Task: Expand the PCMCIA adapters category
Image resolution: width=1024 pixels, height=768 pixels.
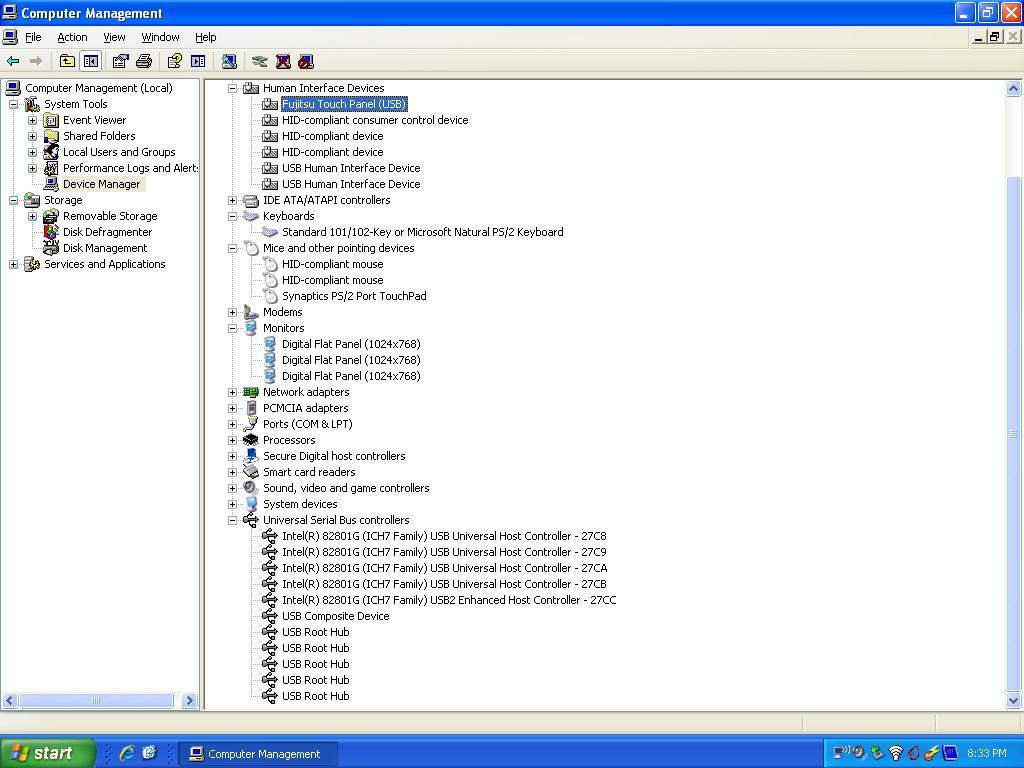Action: pyautogui.click(x=232, y=408)
